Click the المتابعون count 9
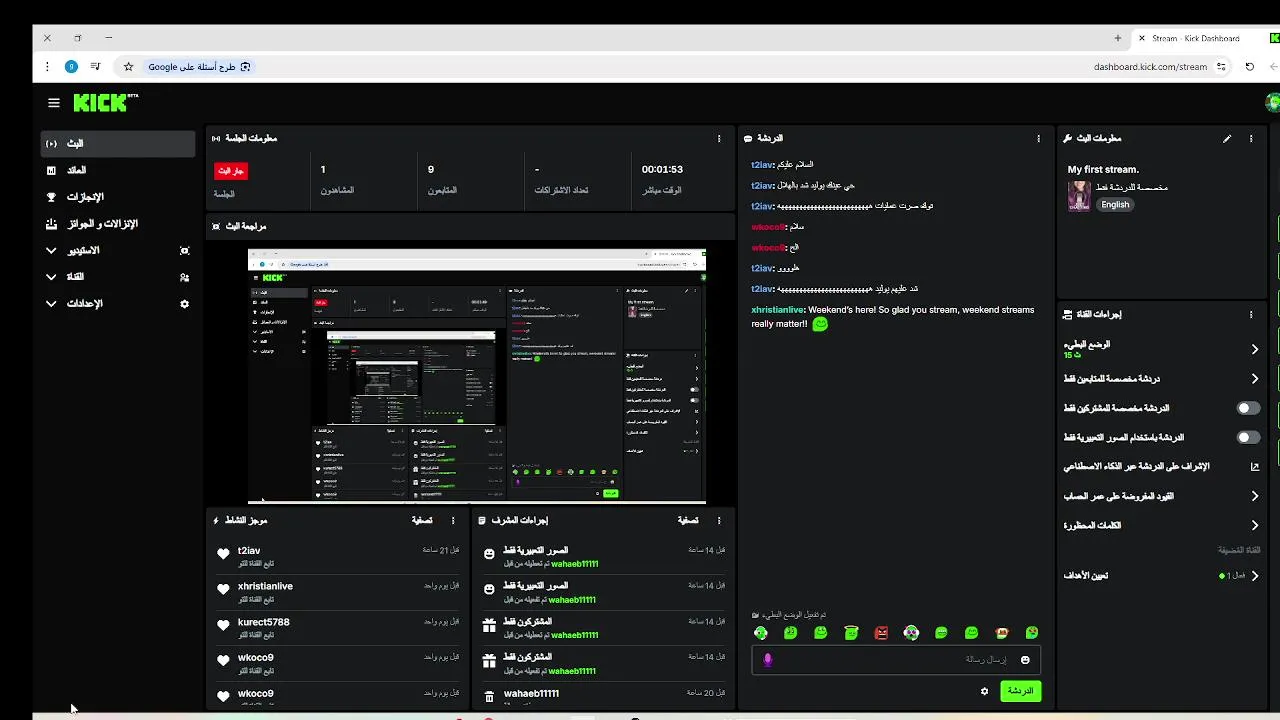1280x720 pixels. 431,170
